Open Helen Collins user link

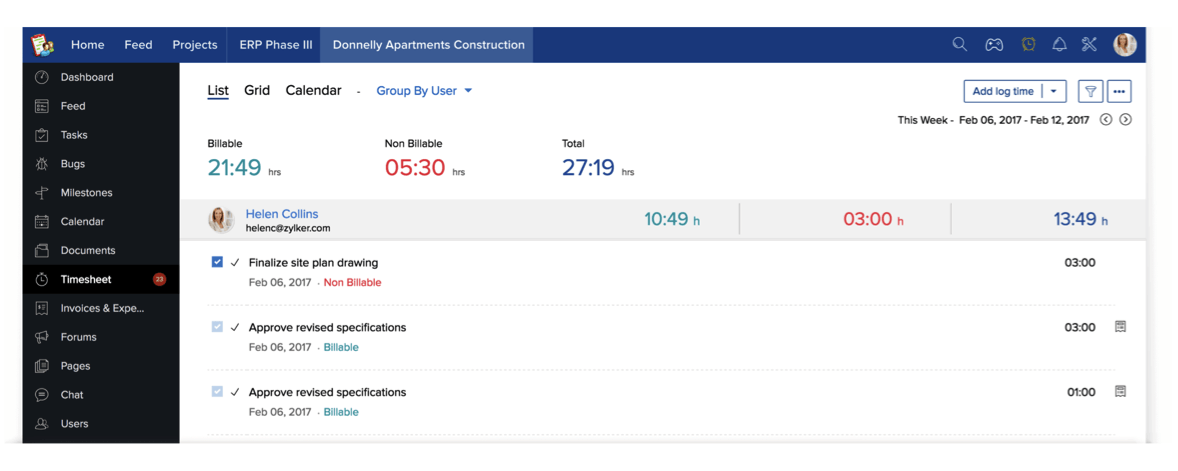(282, 214)
